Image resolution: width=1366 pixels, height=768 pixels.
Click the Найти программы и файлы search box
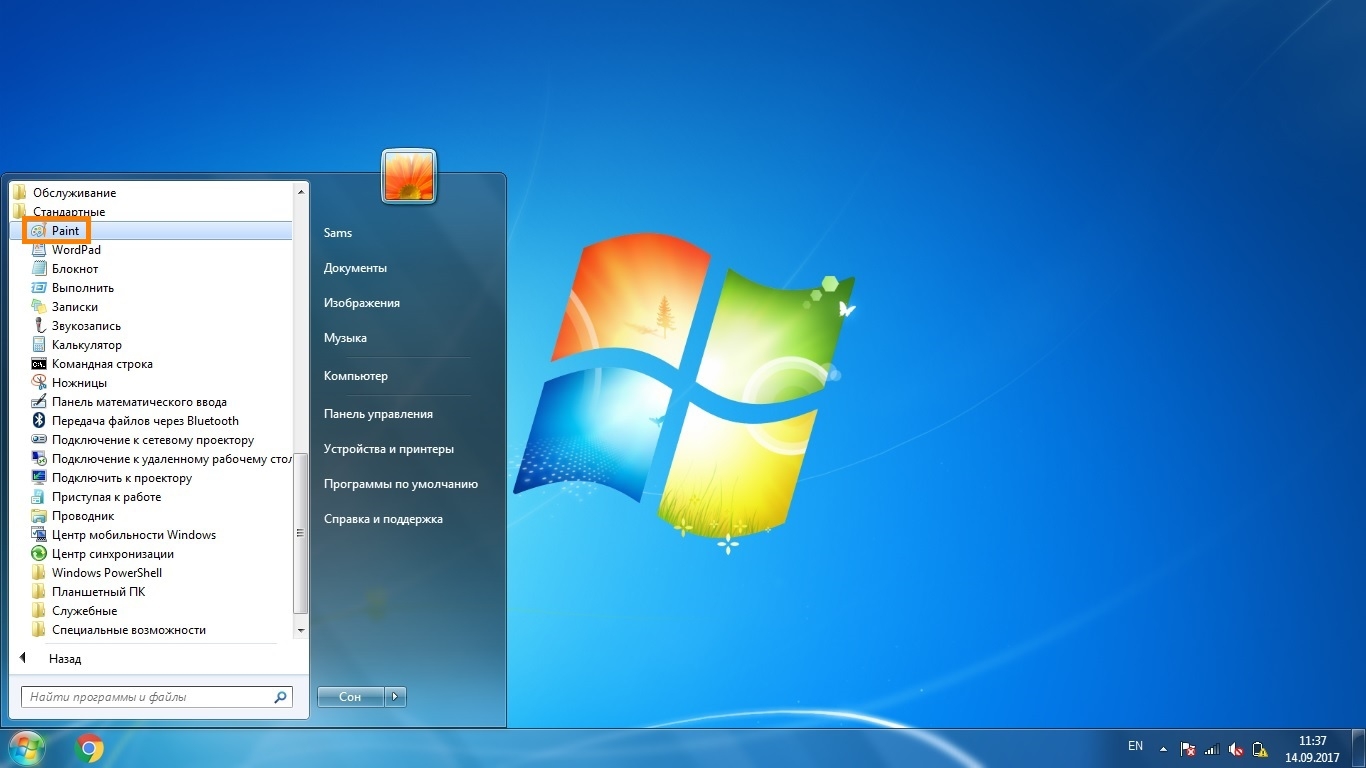[148, 697]
